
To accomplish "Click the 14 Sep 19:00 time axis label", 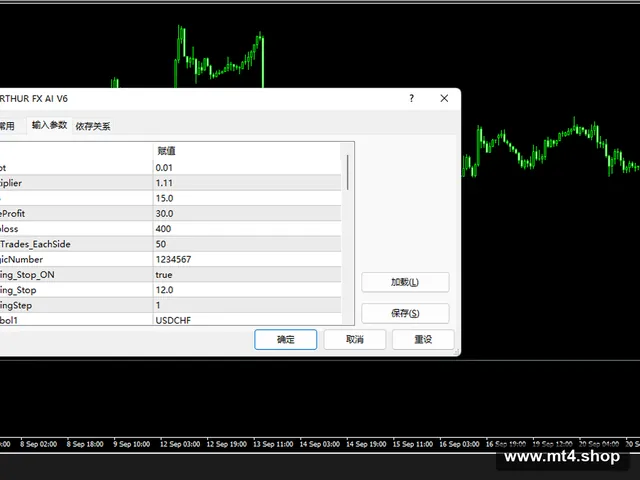I will pyautogui.click(x=366, y=444).
